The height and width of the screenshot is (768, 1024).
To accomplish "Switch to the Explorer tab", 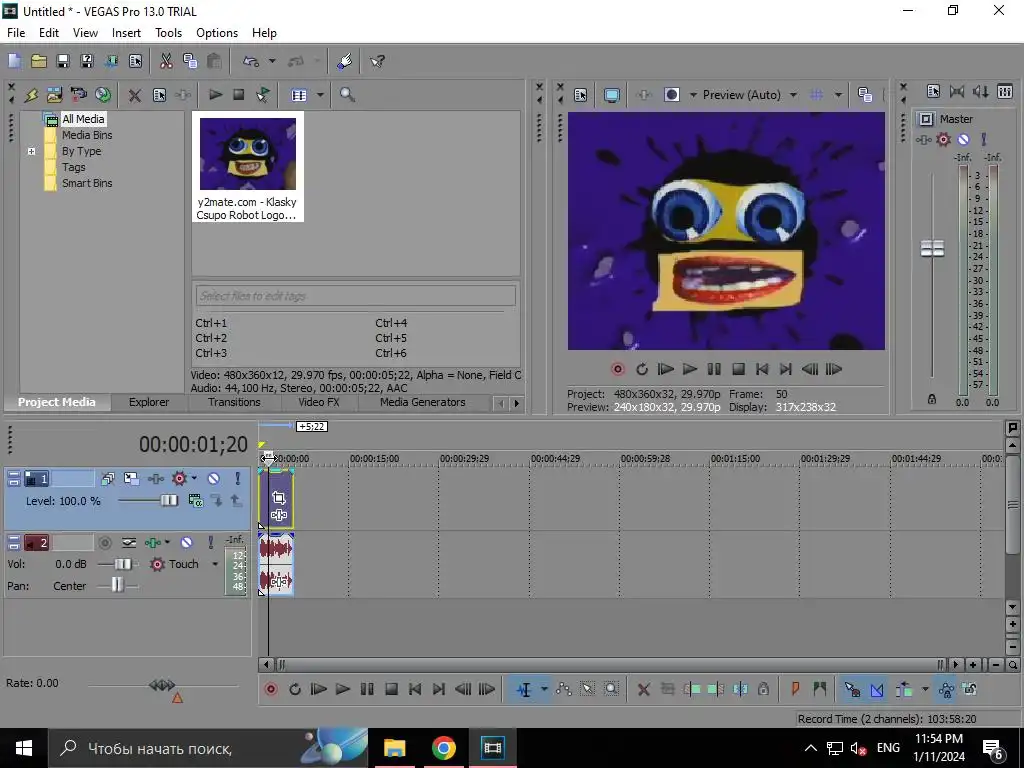I will click(x=149, y=402).
